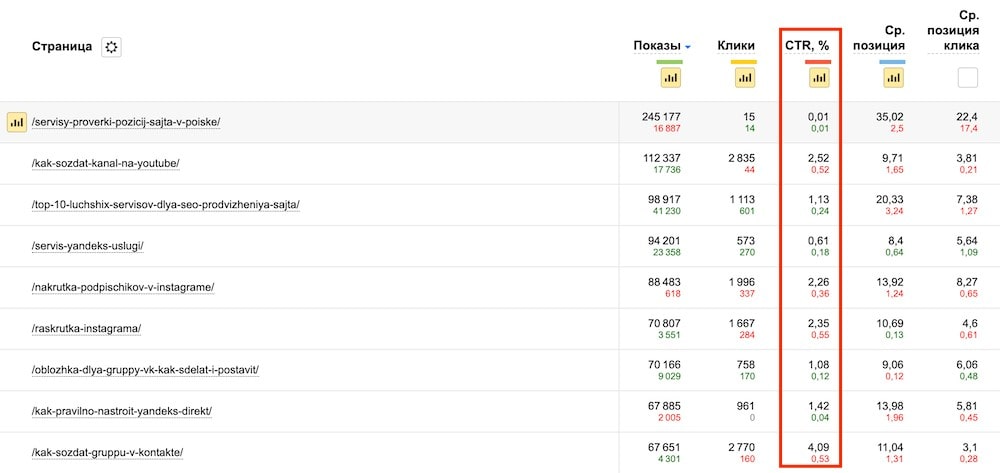Open /top-10-luchshix-servisov-dlya-seo-prodvizheniya-sajta/ link
Screen dimensions: 1000x473
[x=166, y=205]
